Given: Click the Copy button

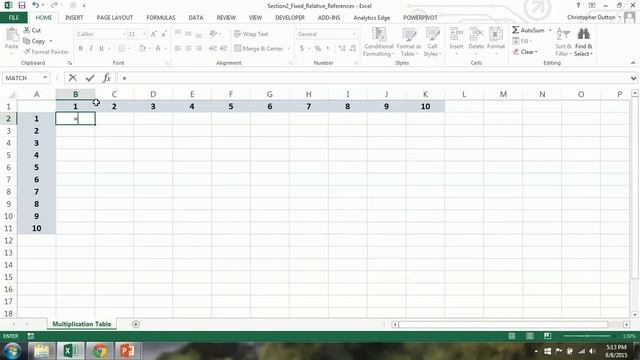Looking at the screenshot, I should point(35,41).
